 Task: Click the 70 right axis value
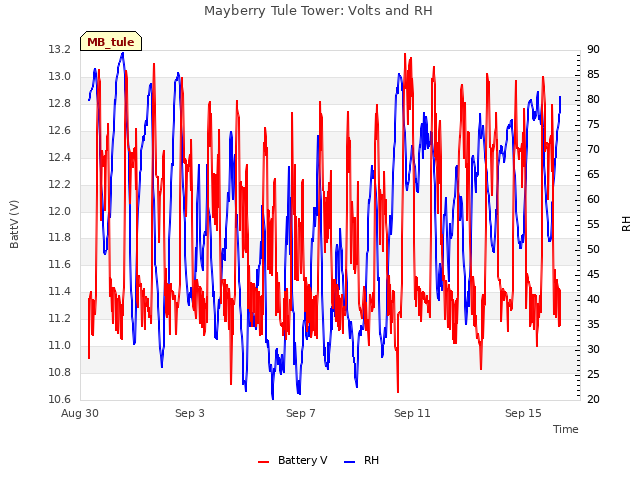(593, 149)
